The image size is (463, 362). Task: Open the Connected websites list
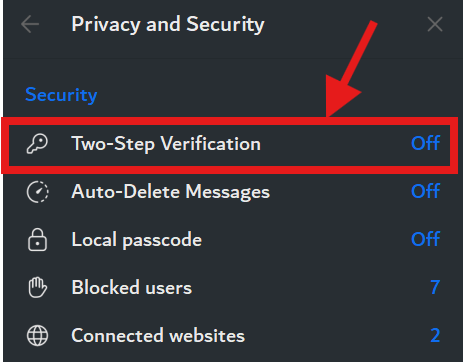coord(233,335)
